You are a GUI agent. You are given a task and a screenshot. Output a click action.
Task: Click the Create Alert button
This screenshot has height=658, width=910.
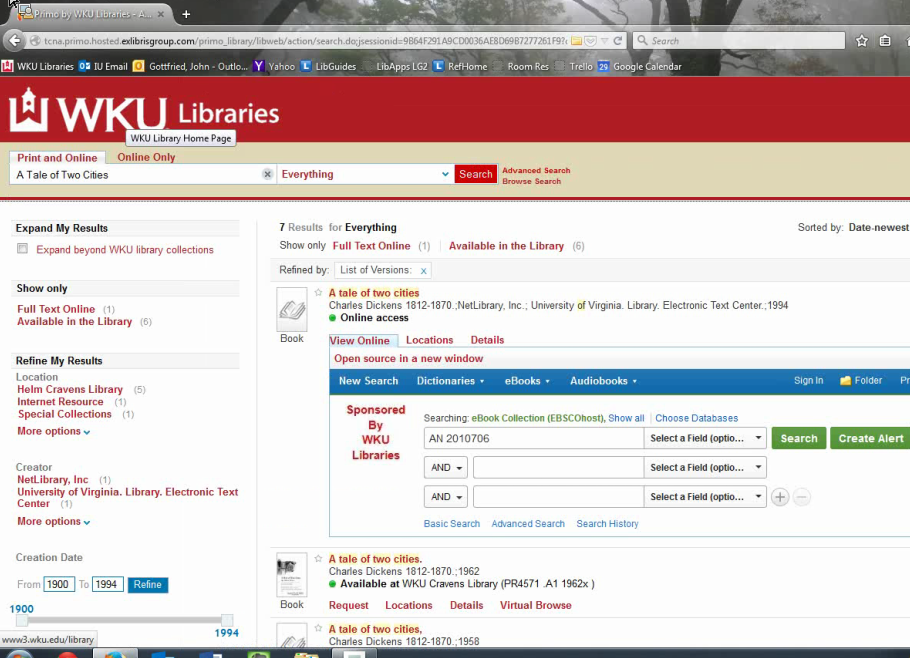pos(869,438)
